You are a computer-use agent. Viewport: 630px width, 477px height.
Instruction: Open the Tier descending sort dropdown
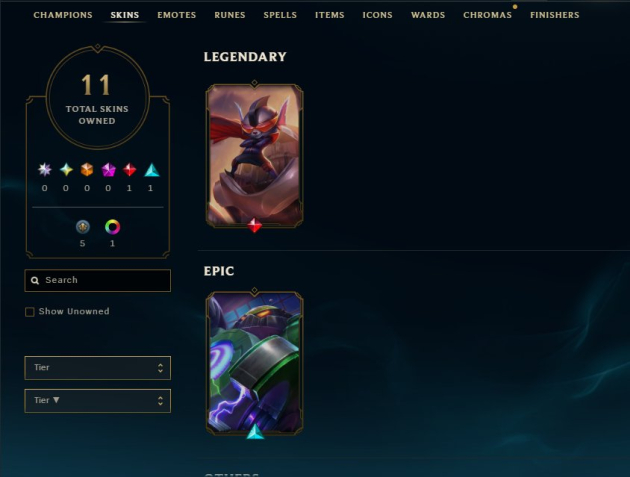98,401
